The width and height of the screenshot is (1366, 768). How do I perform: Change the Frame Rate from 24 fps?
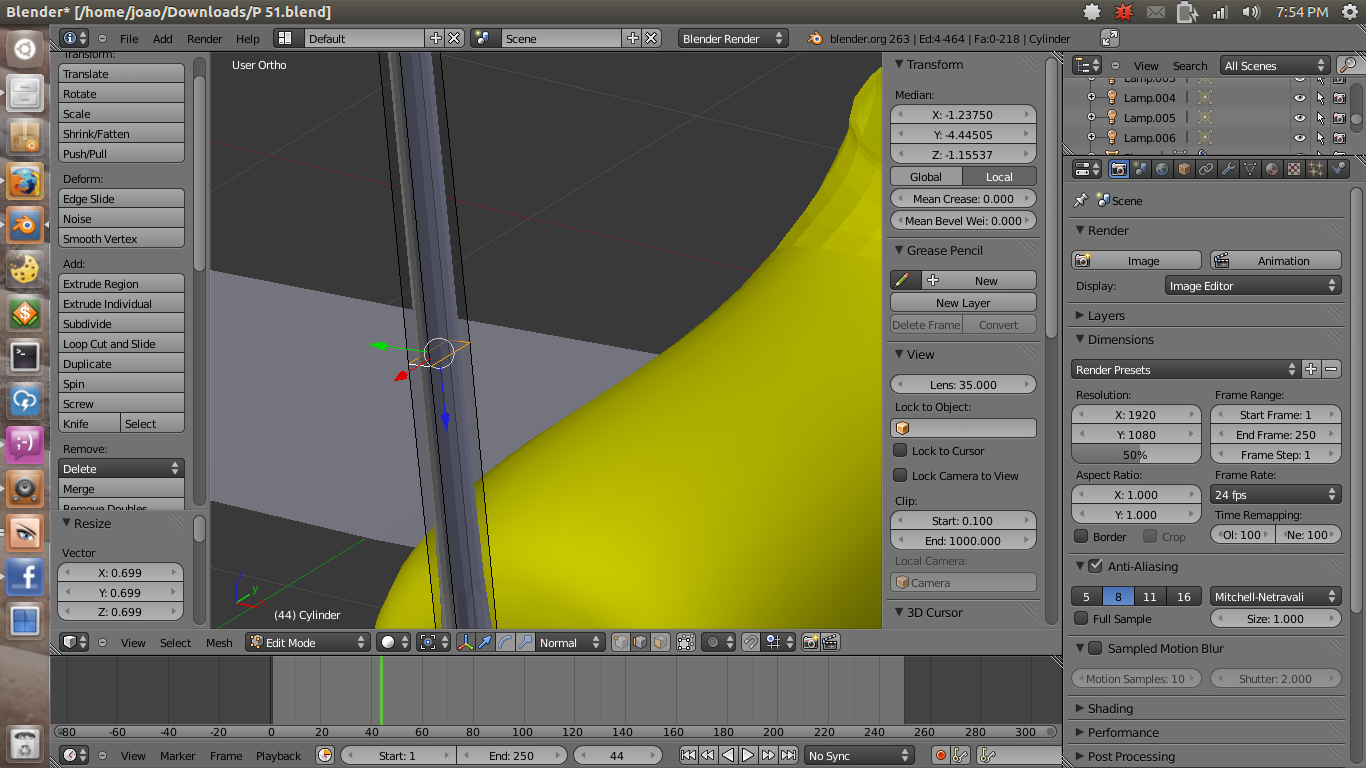[x=1275, y=494]
